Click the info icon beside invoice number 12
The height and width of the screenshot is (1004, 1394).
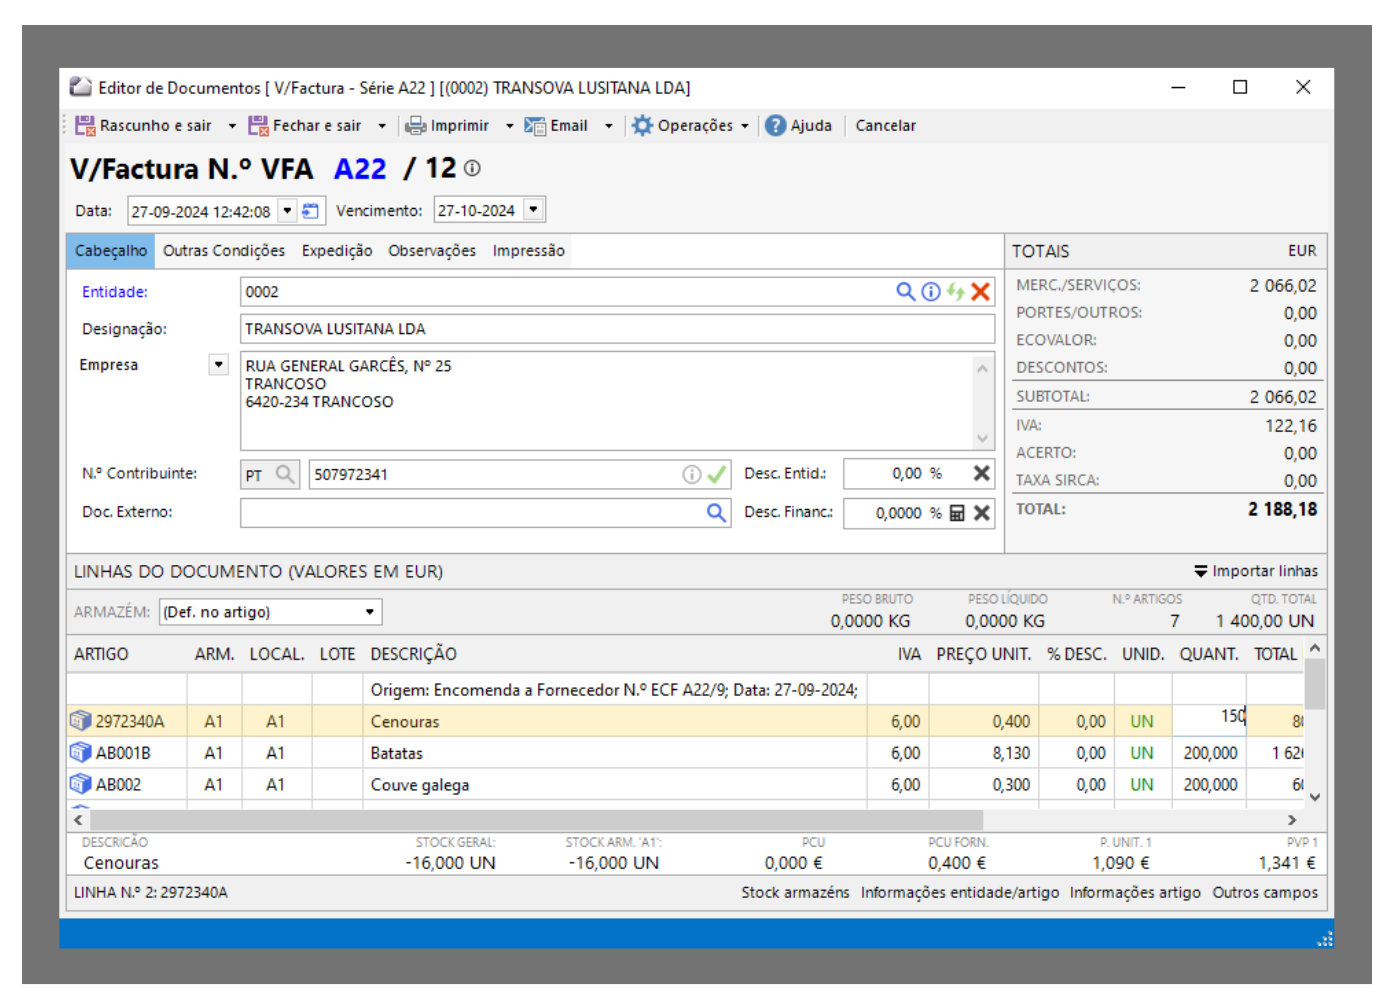[x=472, y=169]
